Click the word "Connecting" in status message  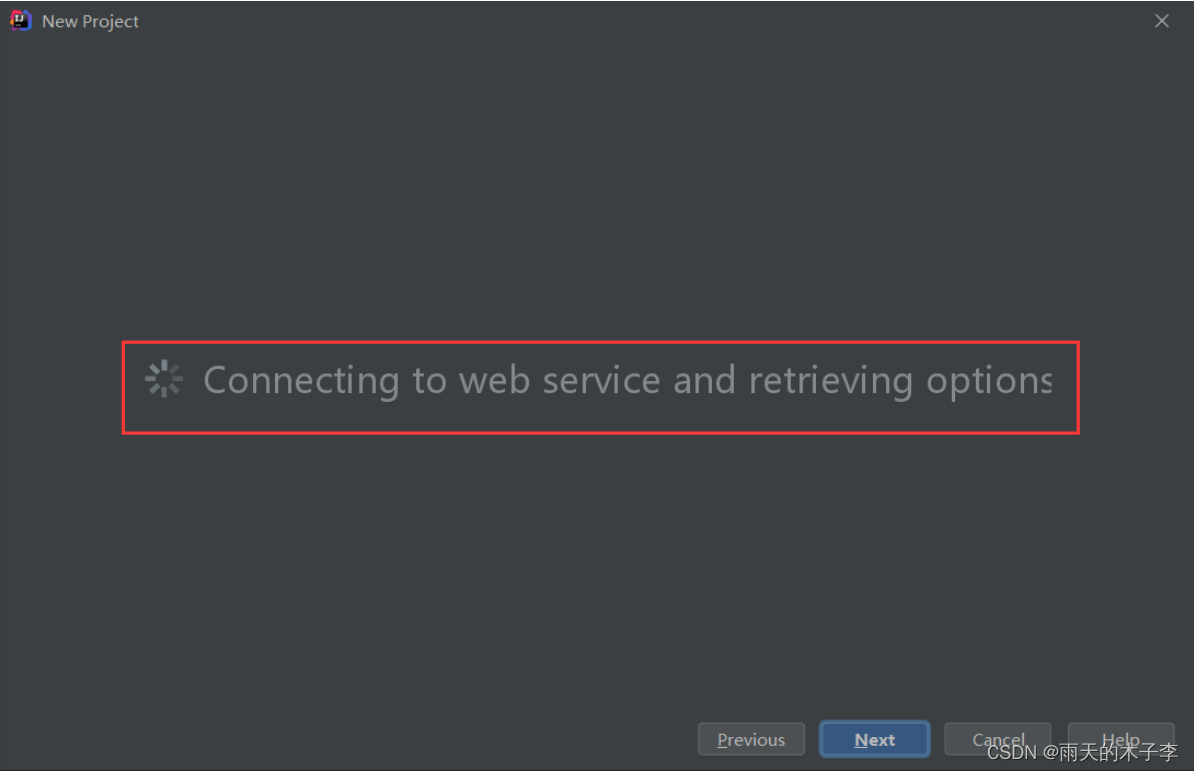point(302,380)
